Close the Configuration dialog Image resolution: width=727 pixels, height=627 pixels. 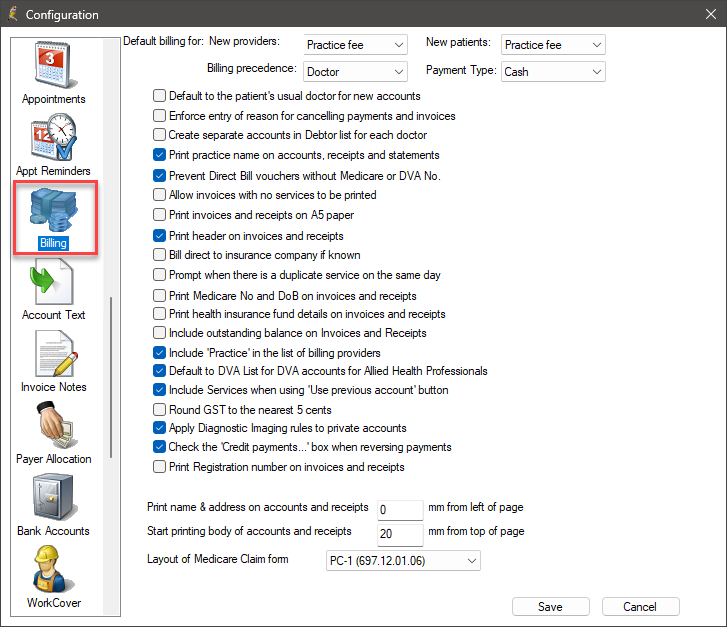pos(711,14)
